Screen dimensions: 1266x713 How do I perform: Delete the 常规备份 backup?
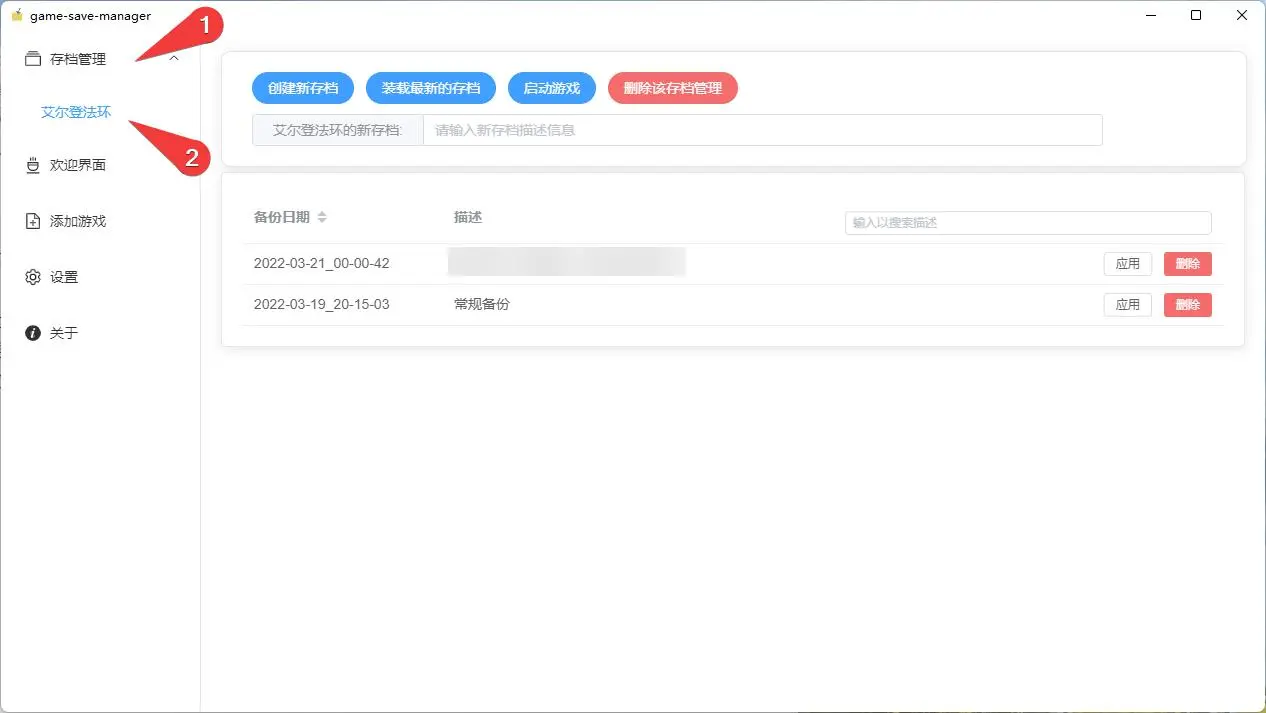[x=1188, y=305]
